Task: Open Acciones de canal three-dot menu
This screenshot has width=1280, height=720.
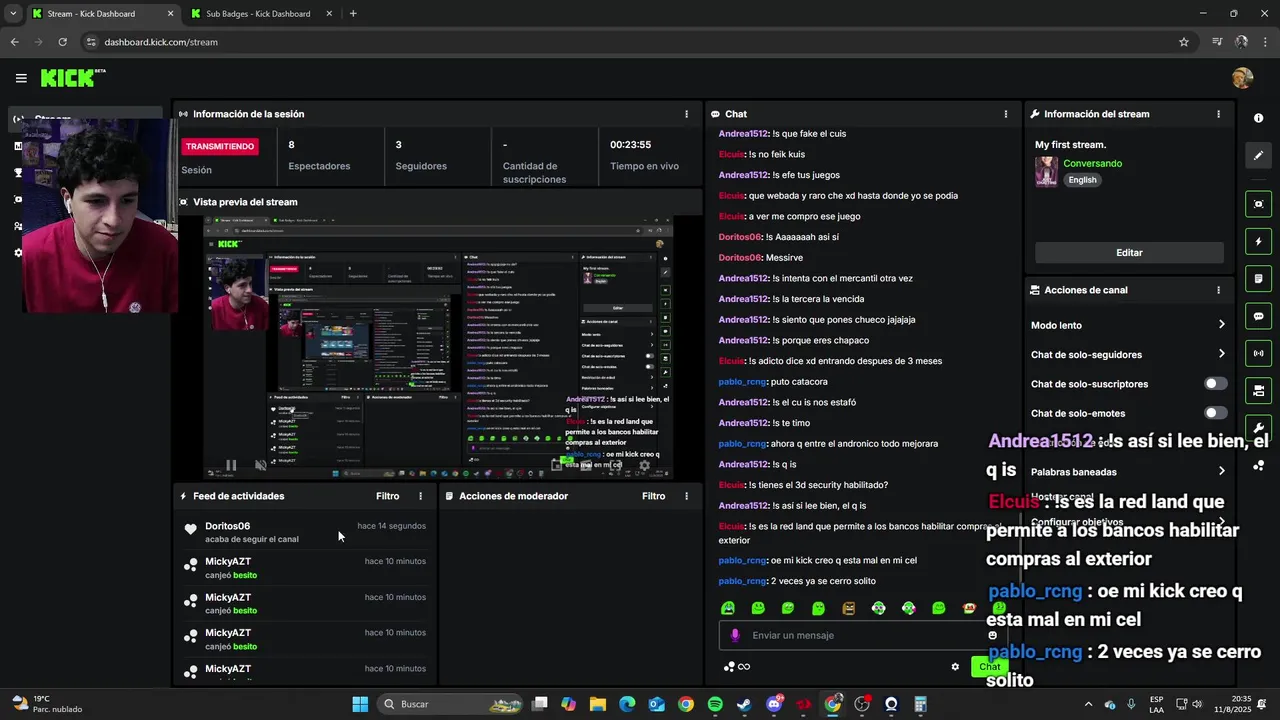Action: point(1218,290)
